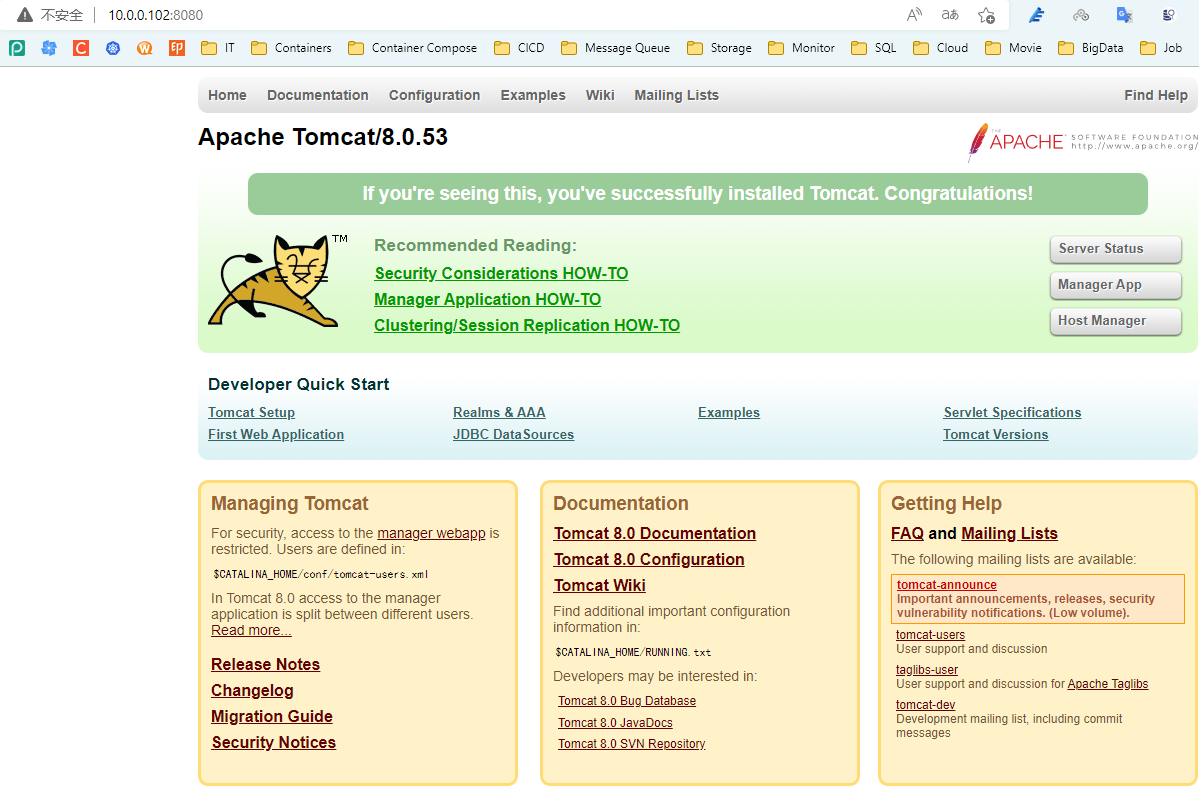Screen dimensions: 1199x793
Task: Open the First Web Application link
Action: coord(276,435)
